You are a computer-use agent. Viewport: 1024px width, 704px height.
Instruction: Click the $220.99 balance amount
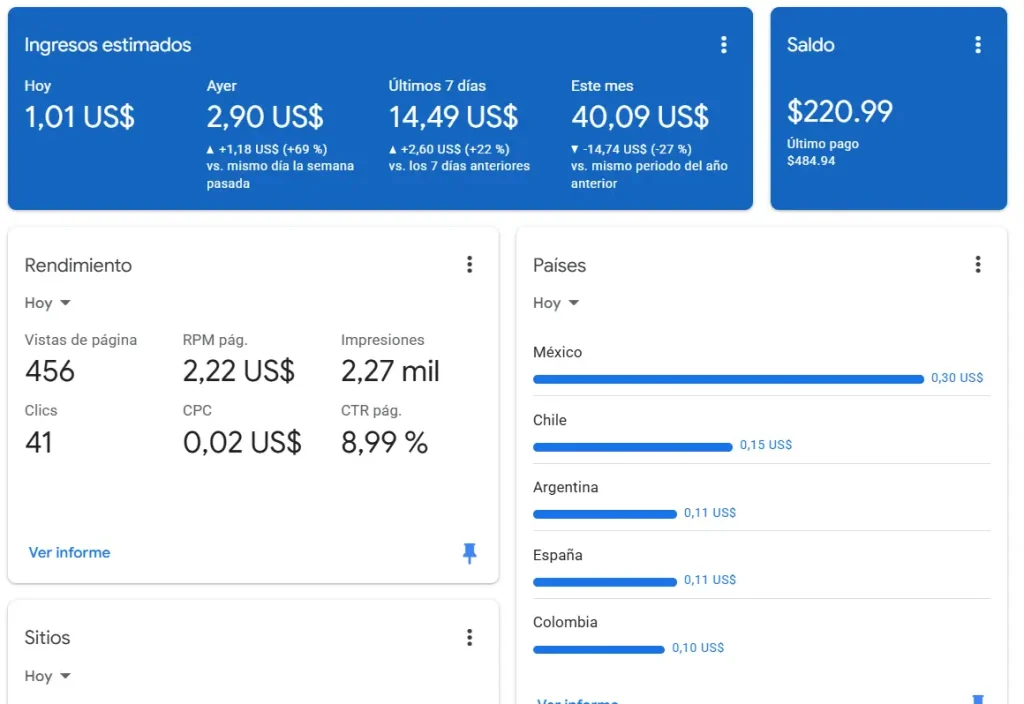[839, 112]
